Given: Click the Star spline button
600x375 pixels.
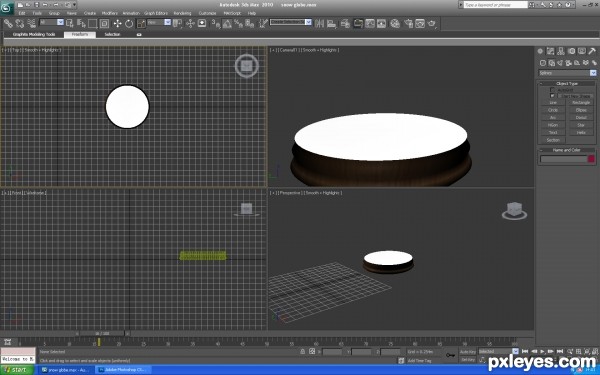Looking at the screenshot, I should pos(581,125).
